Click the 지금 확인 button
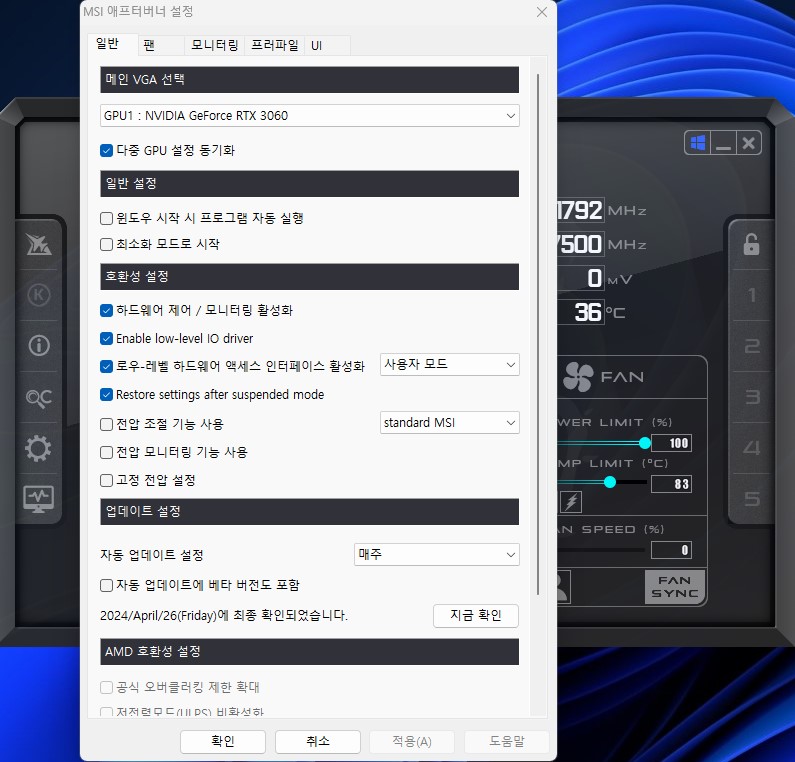 pos(476,615)
